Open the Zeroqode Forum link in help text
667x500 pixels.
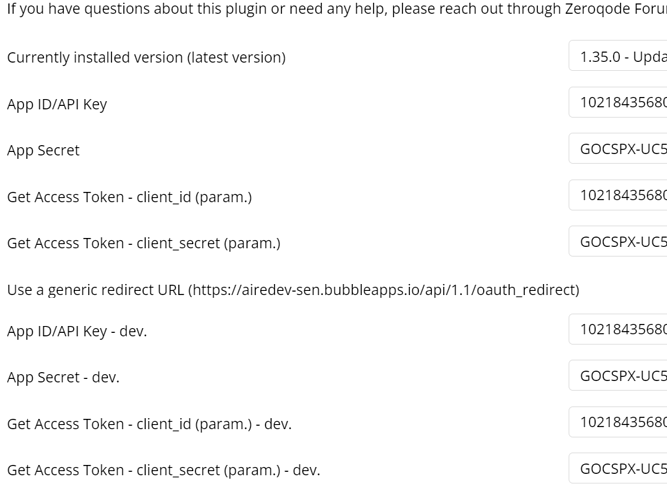616,9
